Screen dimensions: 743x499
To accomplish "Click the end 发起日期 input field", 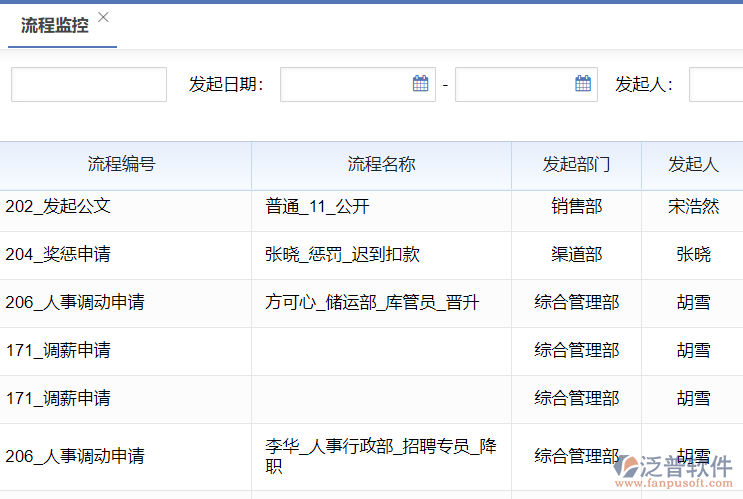I will [x=526, y=84].
